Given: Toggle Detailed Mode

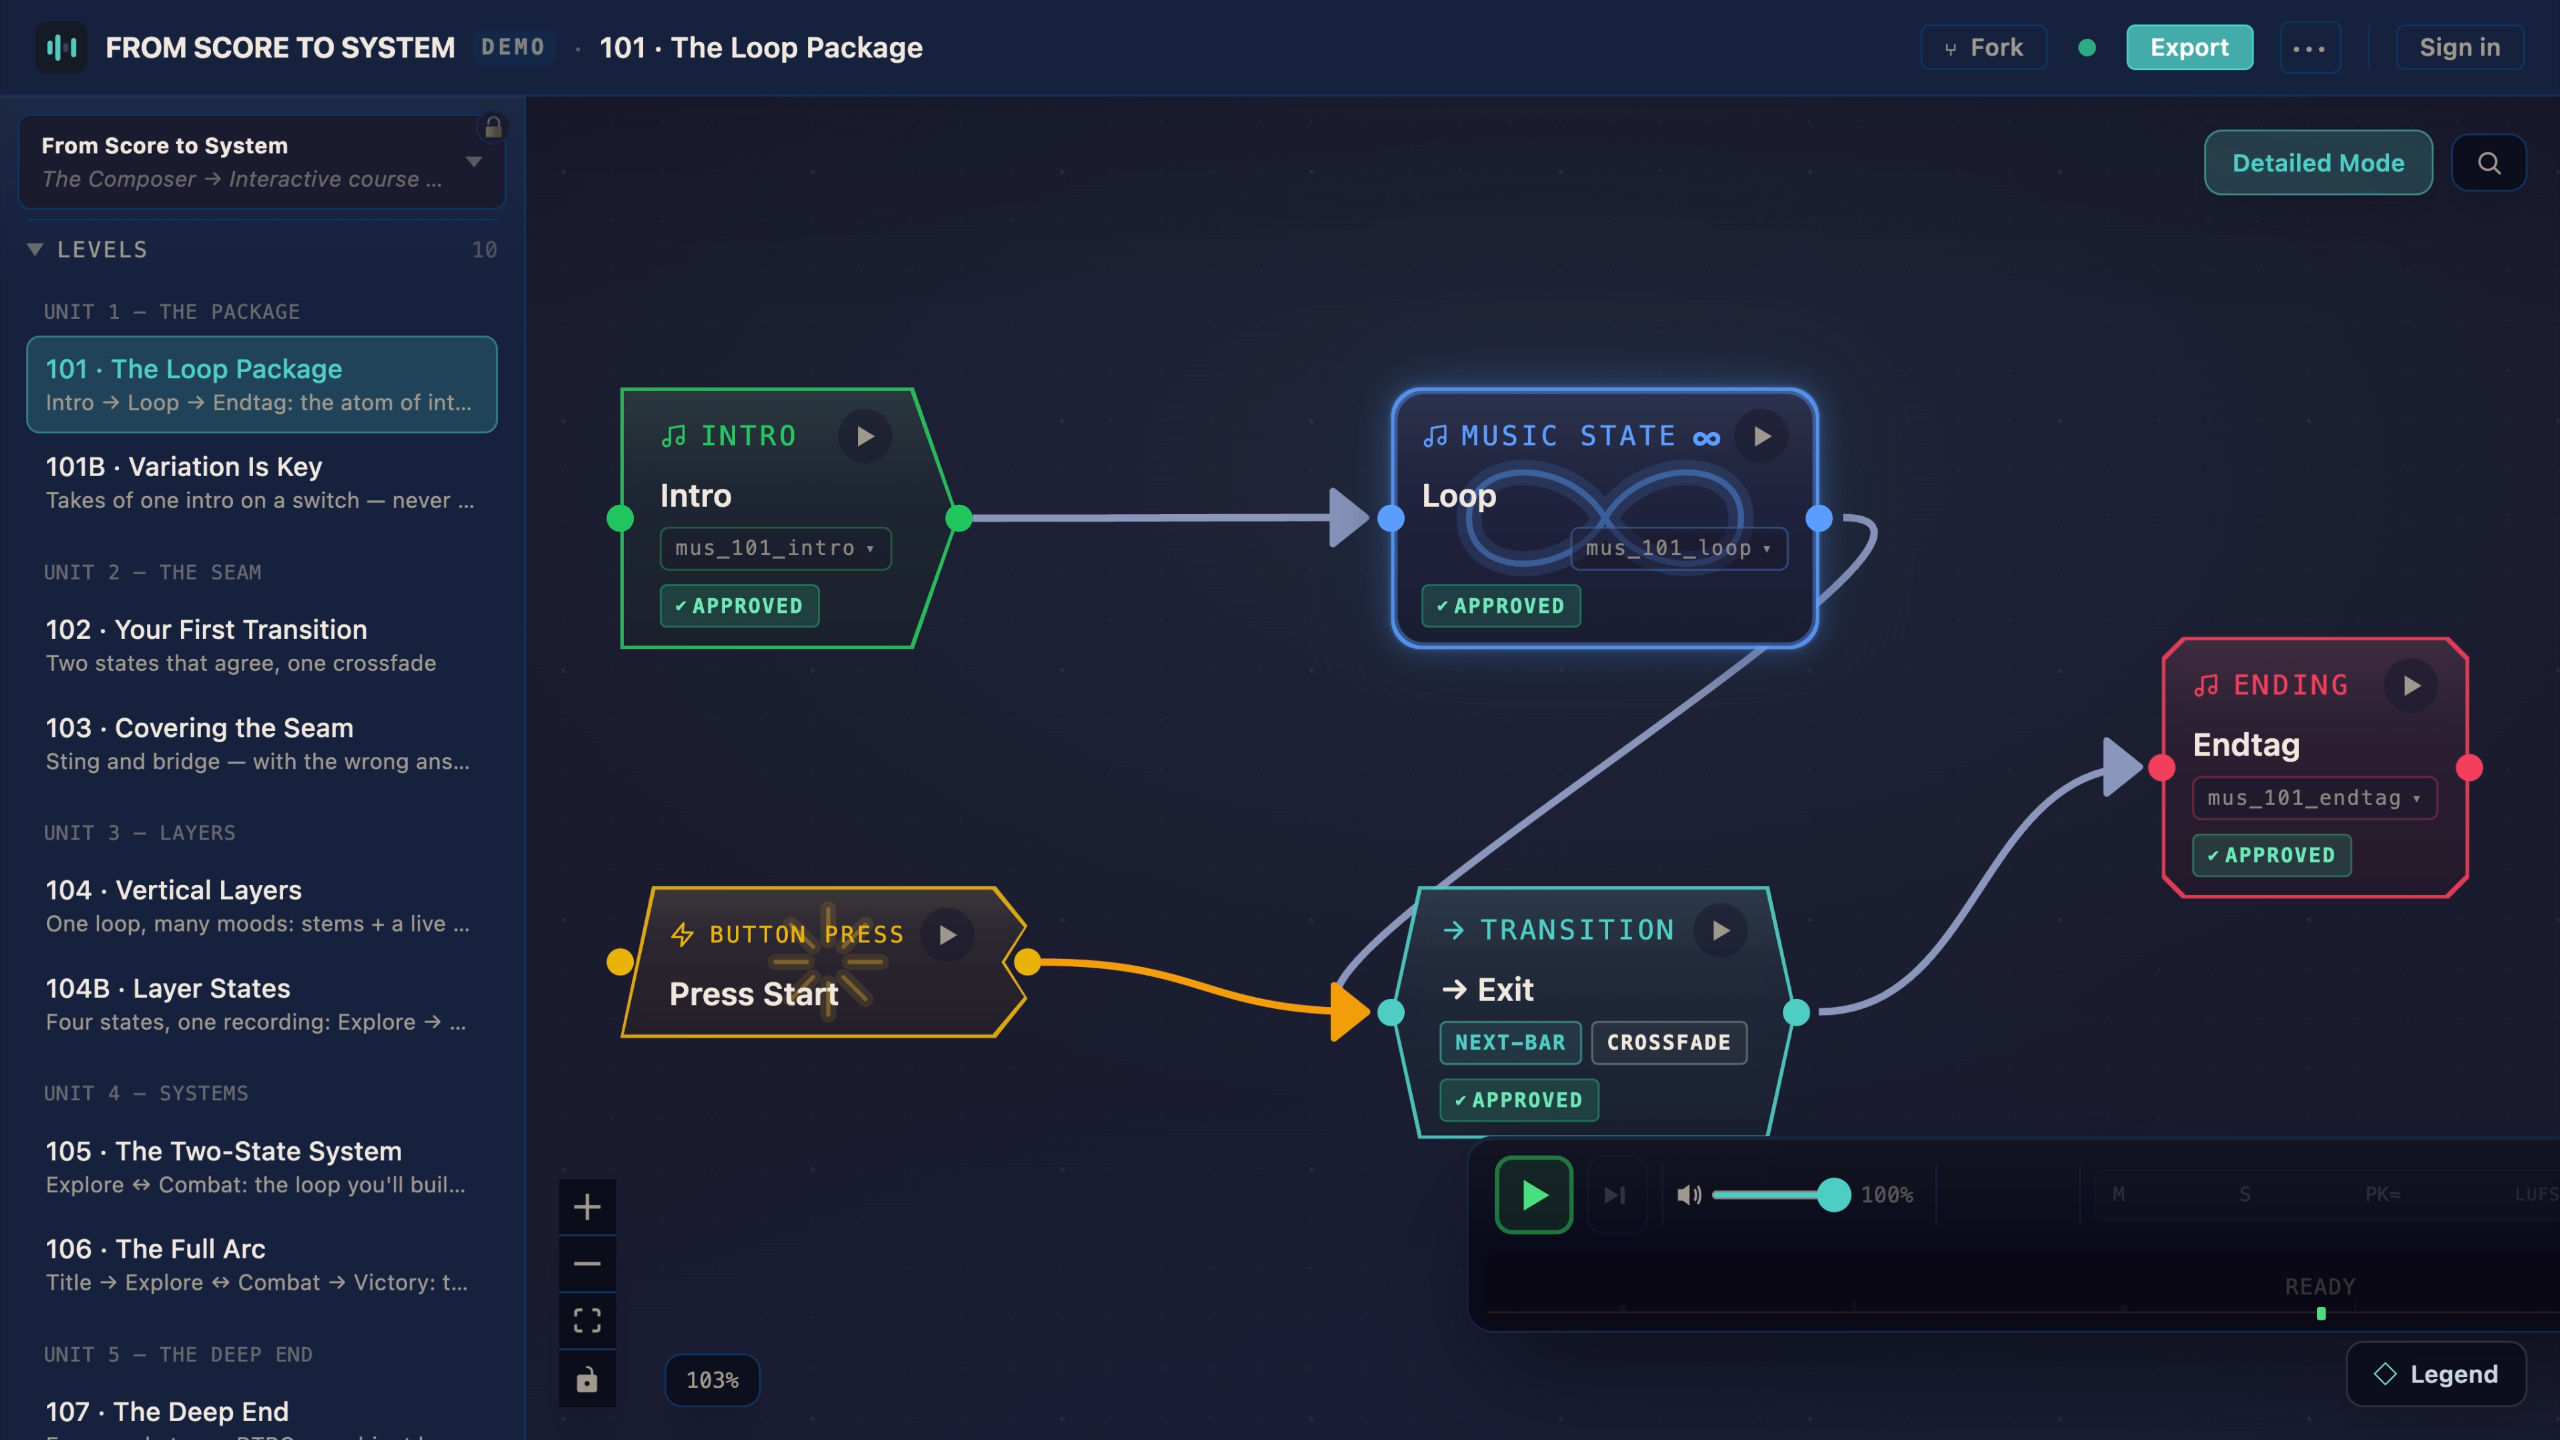Looking at the screenshot, I should click(x=2318, y=163).
